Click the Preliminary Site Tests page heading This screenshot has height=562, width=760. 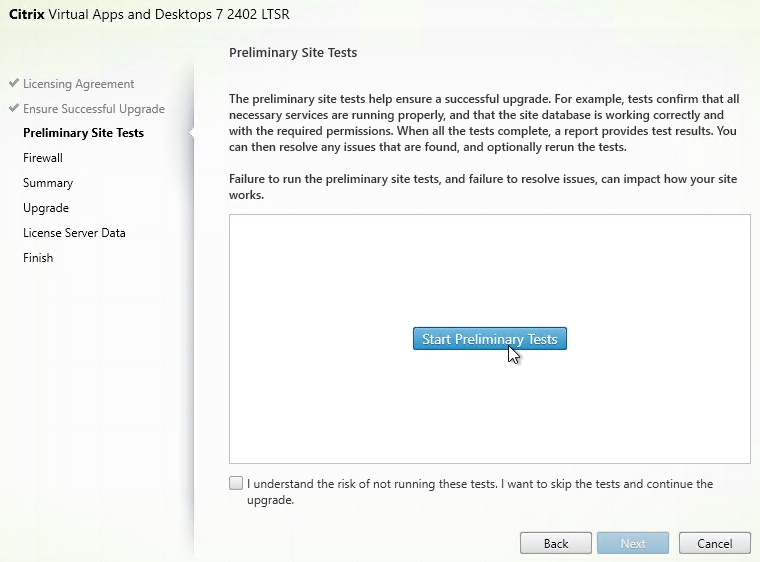pos(293,53)
